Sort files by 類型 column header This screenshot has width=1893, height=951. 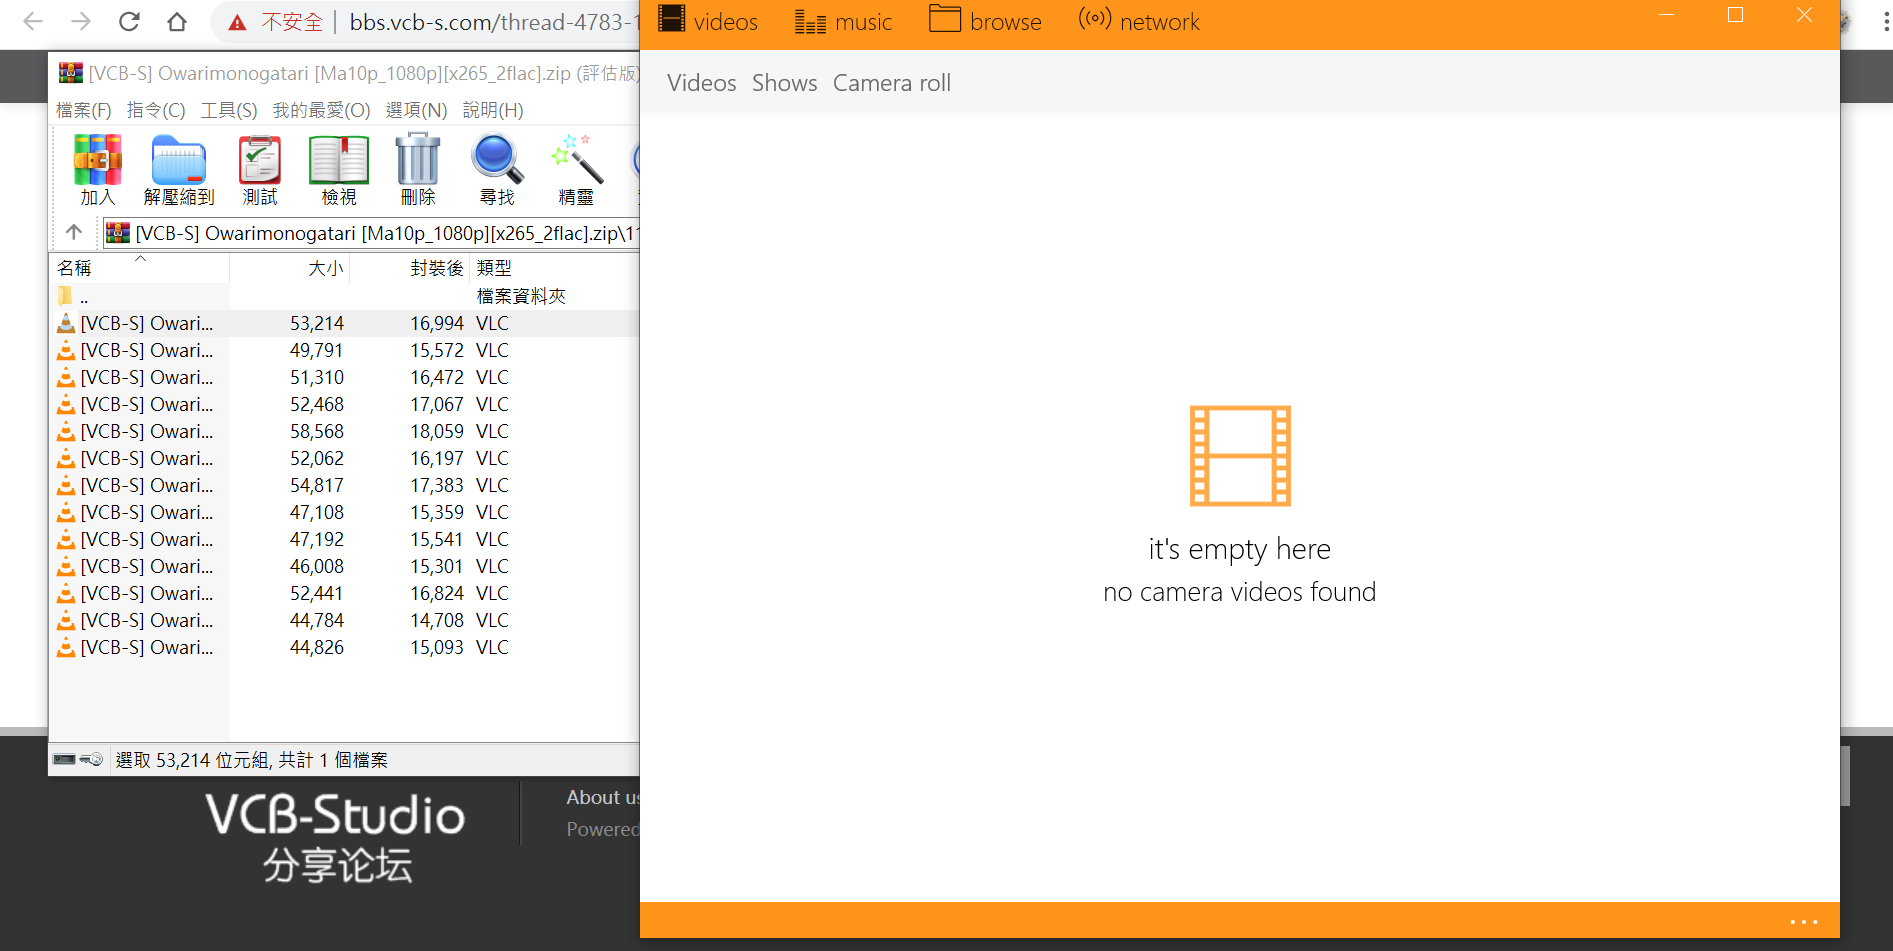click(x=554, y=268)
